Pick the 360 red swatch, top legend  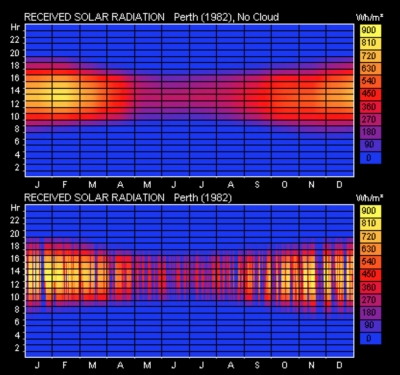pos(370,107)
